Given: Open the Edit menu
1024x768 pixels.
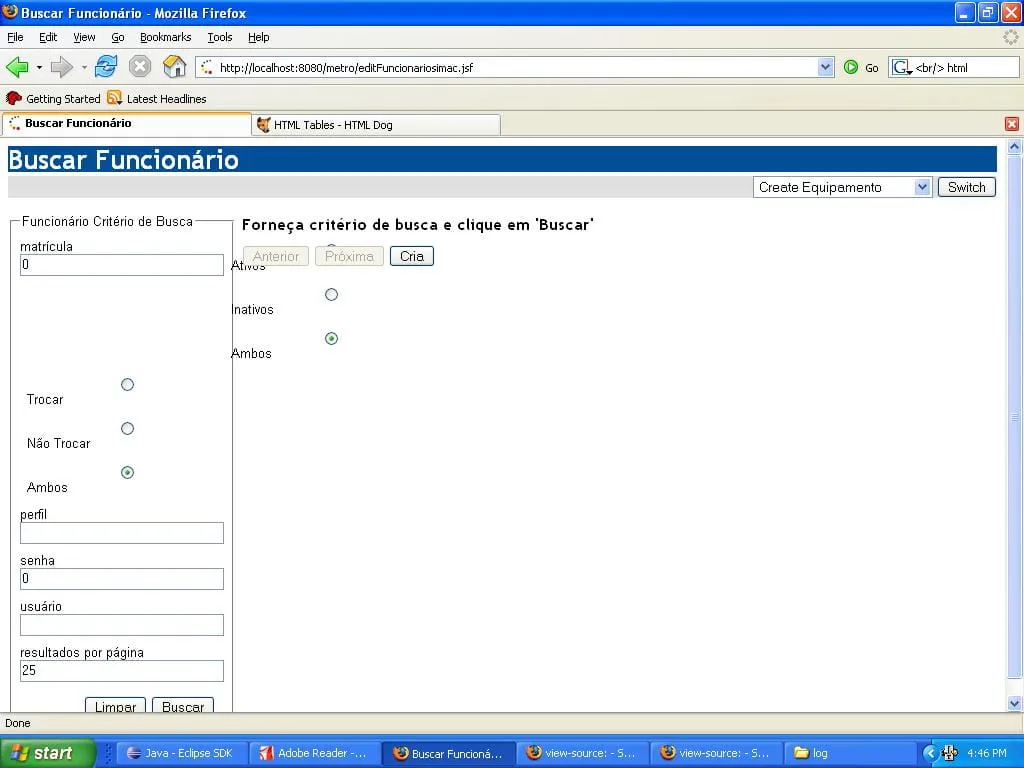Looking at the screenshot, I should [48, 37].
